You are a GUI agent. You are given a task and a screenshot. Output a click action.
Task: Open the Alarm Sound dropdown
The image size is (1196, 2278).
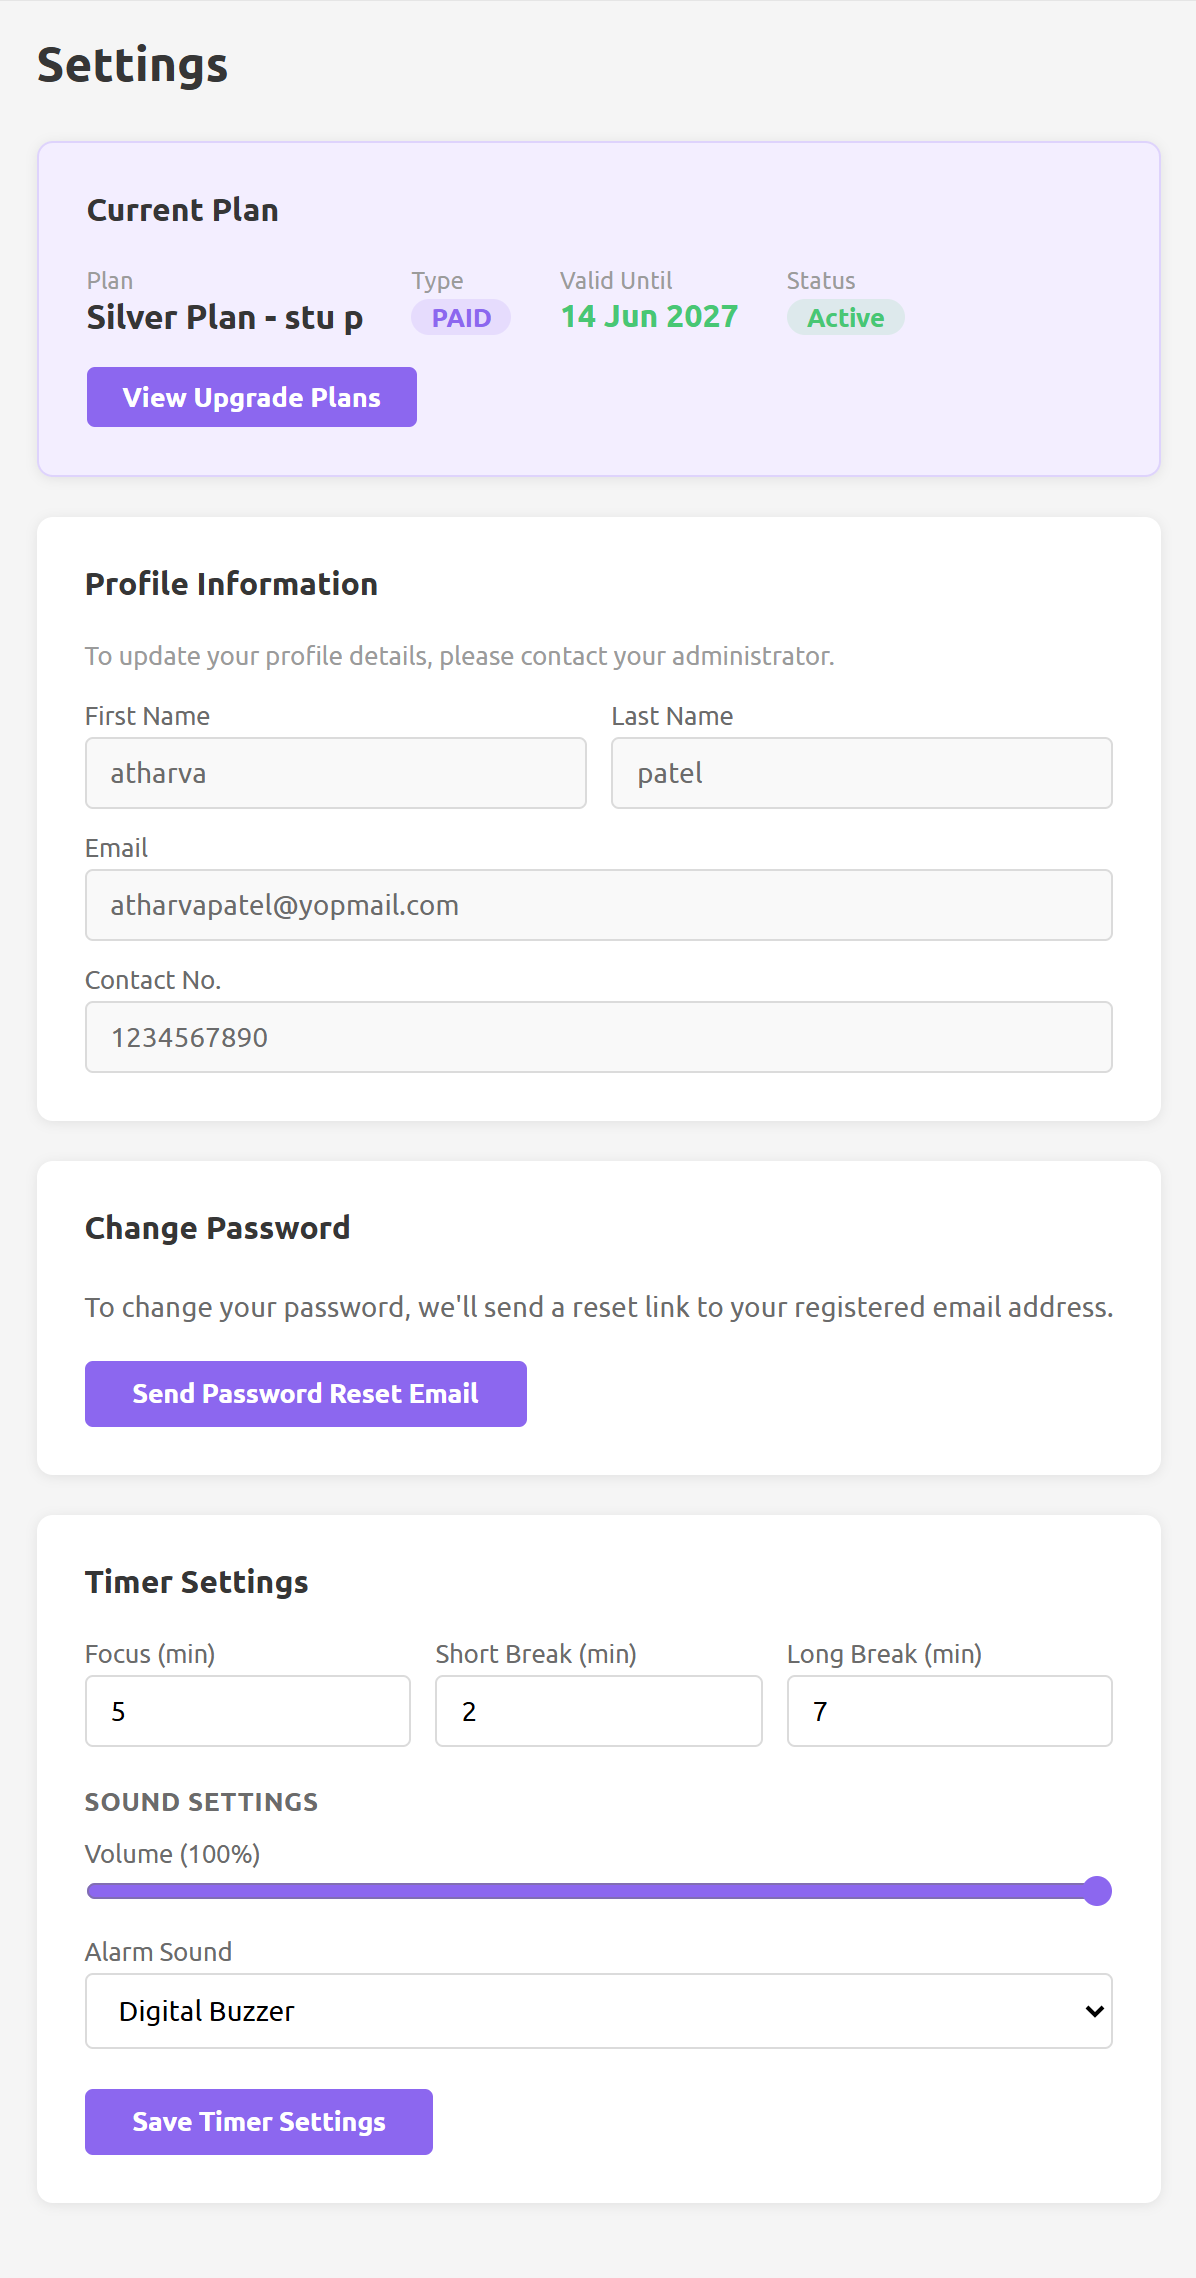point(598,2011)
